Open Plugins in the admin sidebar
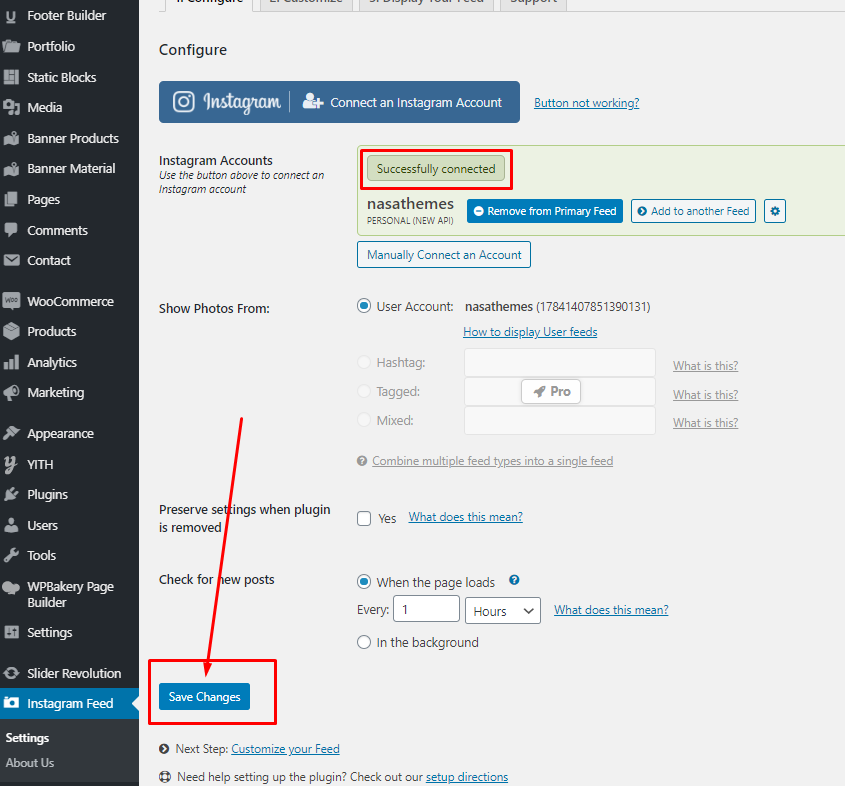Screen dimensions: 845x786 click(x=47, y=495)
